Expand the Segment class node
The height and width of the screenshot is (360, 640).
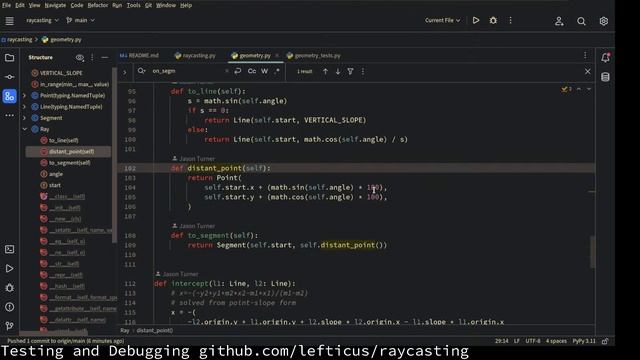pos(24,118)
